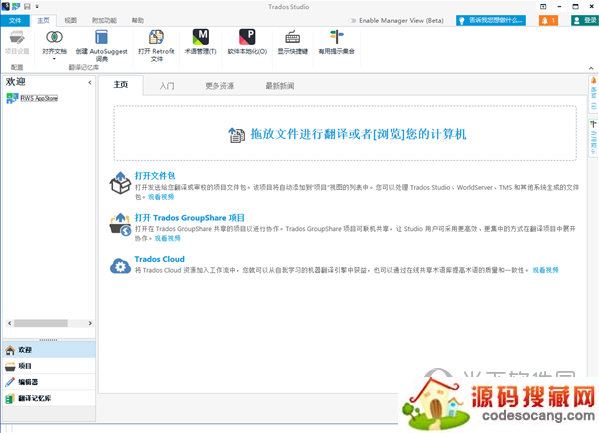Collapse the ribbon with the chevron
Viewport: 599px width, 433px height.
coord(591,68)
